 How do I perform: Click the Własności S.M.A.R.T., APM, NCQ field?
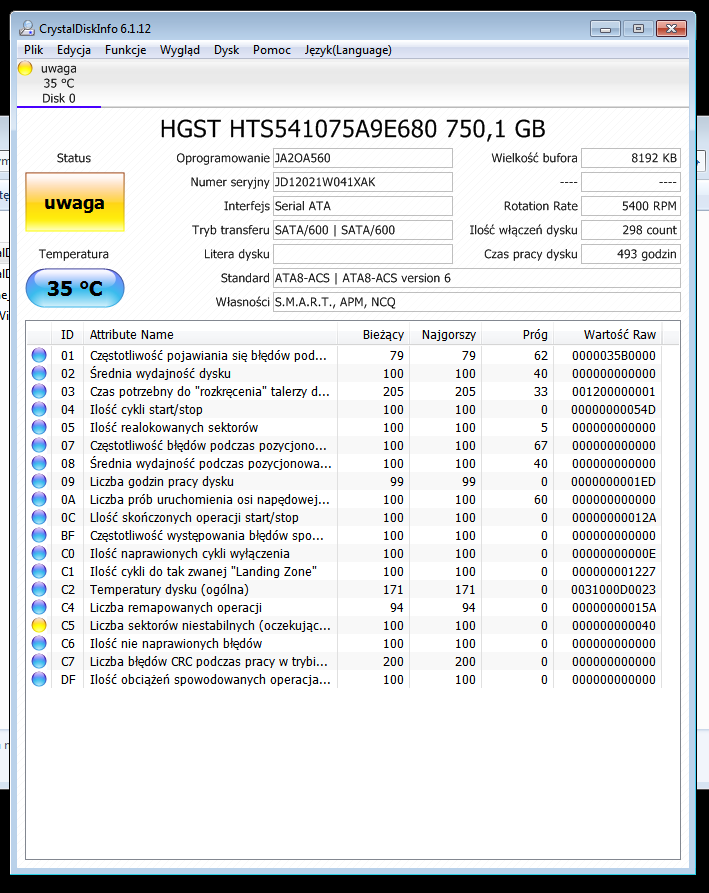tap(477, 302)
